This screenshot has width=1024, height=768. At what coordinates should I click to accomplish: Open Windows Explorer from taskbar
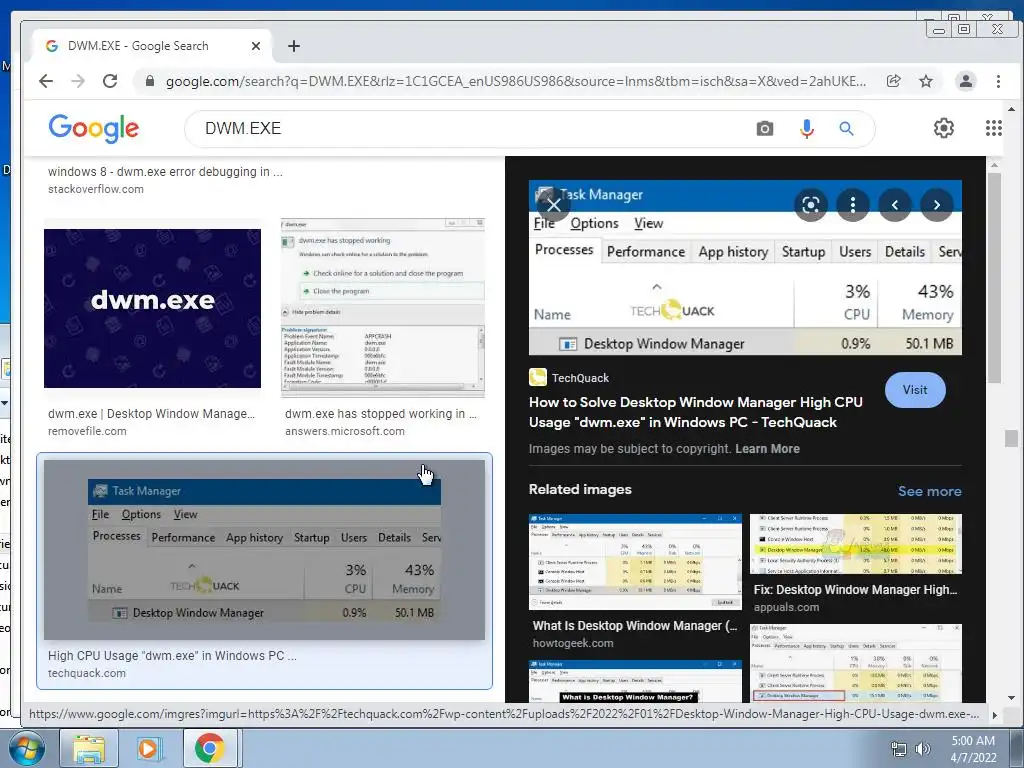click(x=88, y=749)
